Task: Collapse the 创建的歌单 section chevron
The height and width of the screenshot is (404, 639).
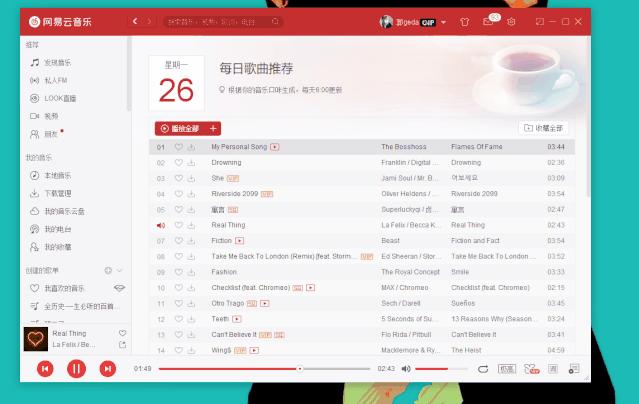Action: coord(119,270)
